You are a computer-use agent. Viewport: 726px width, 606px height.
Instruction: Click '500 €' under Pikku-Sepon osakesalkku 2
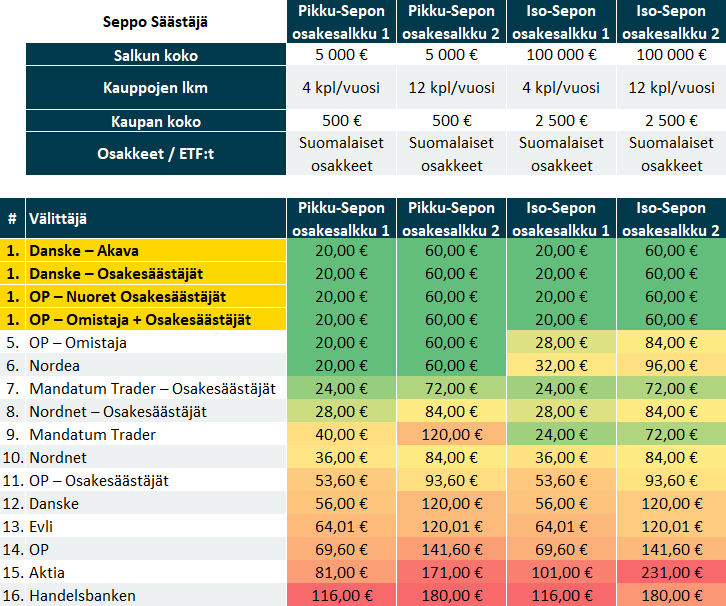tap(451, 121)
